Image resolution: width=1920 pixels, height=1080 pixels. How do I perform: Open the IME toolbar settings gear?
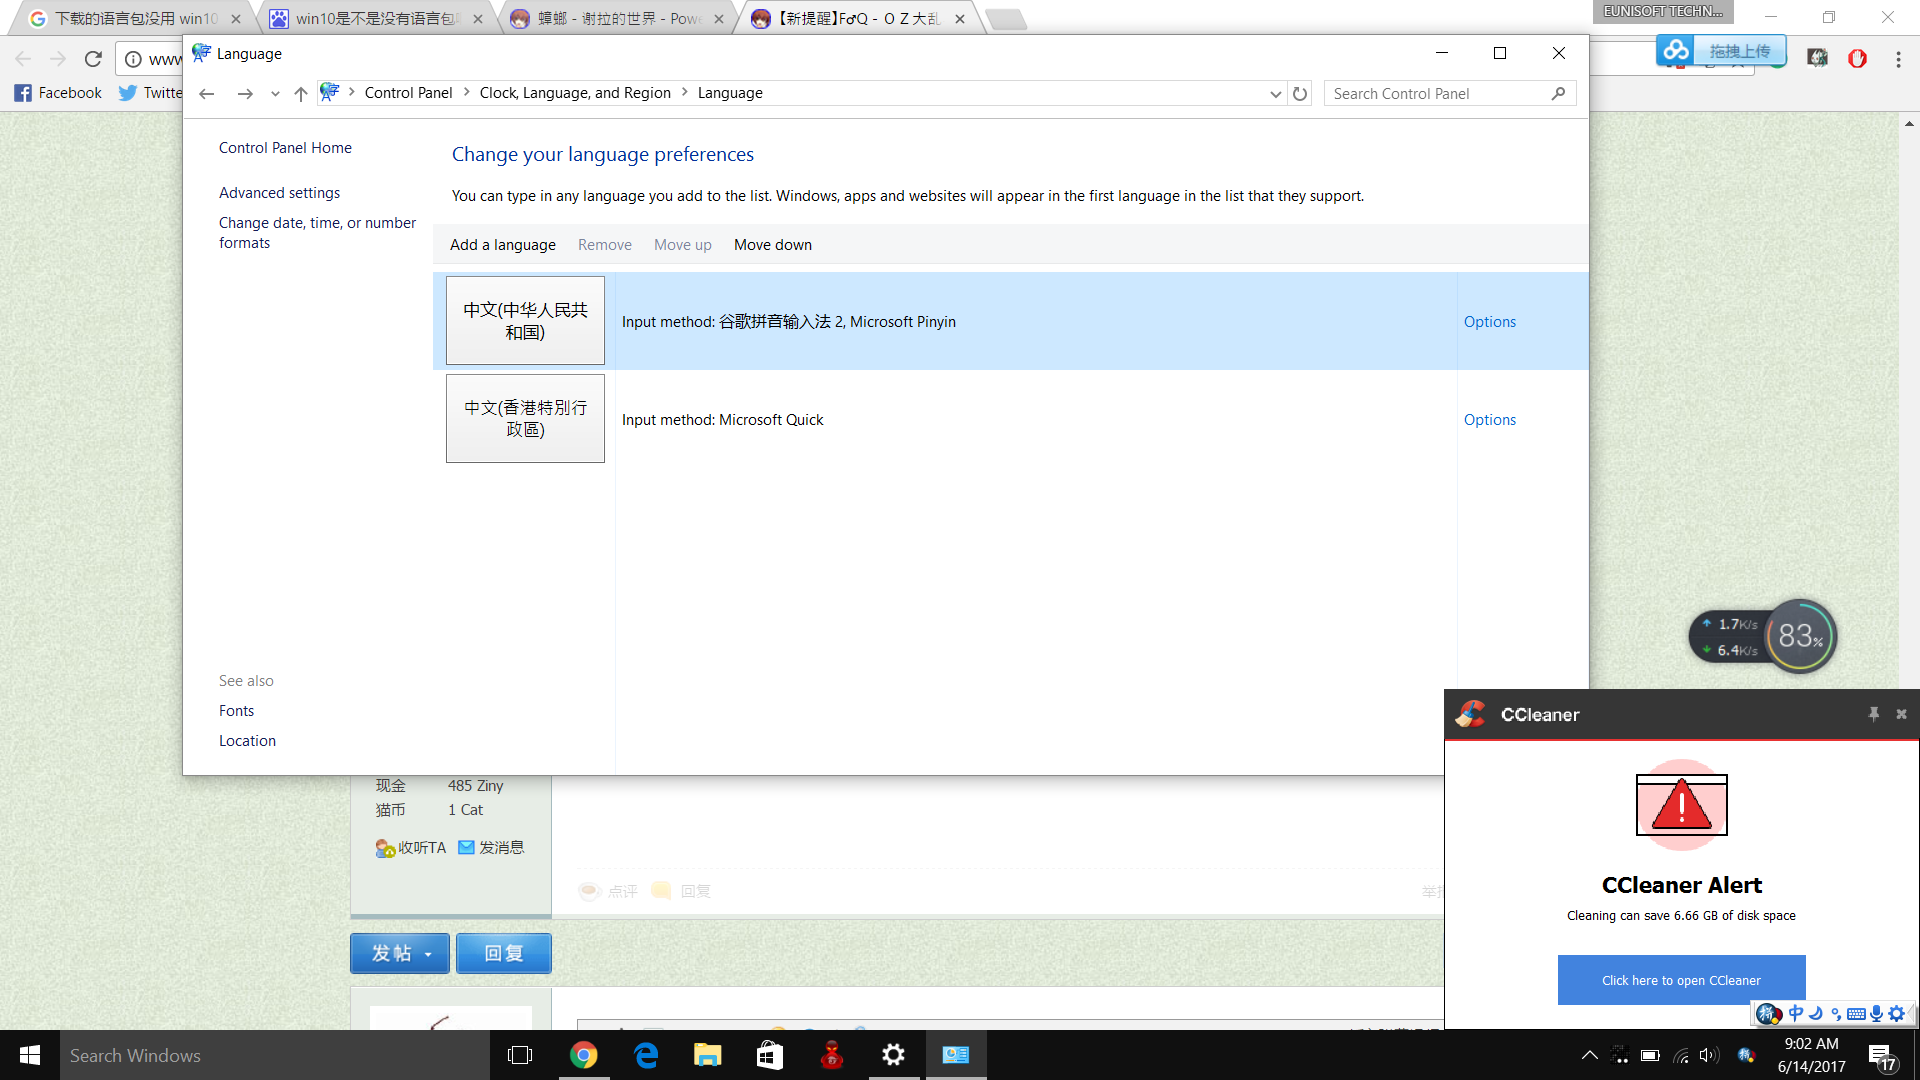1897,1013
